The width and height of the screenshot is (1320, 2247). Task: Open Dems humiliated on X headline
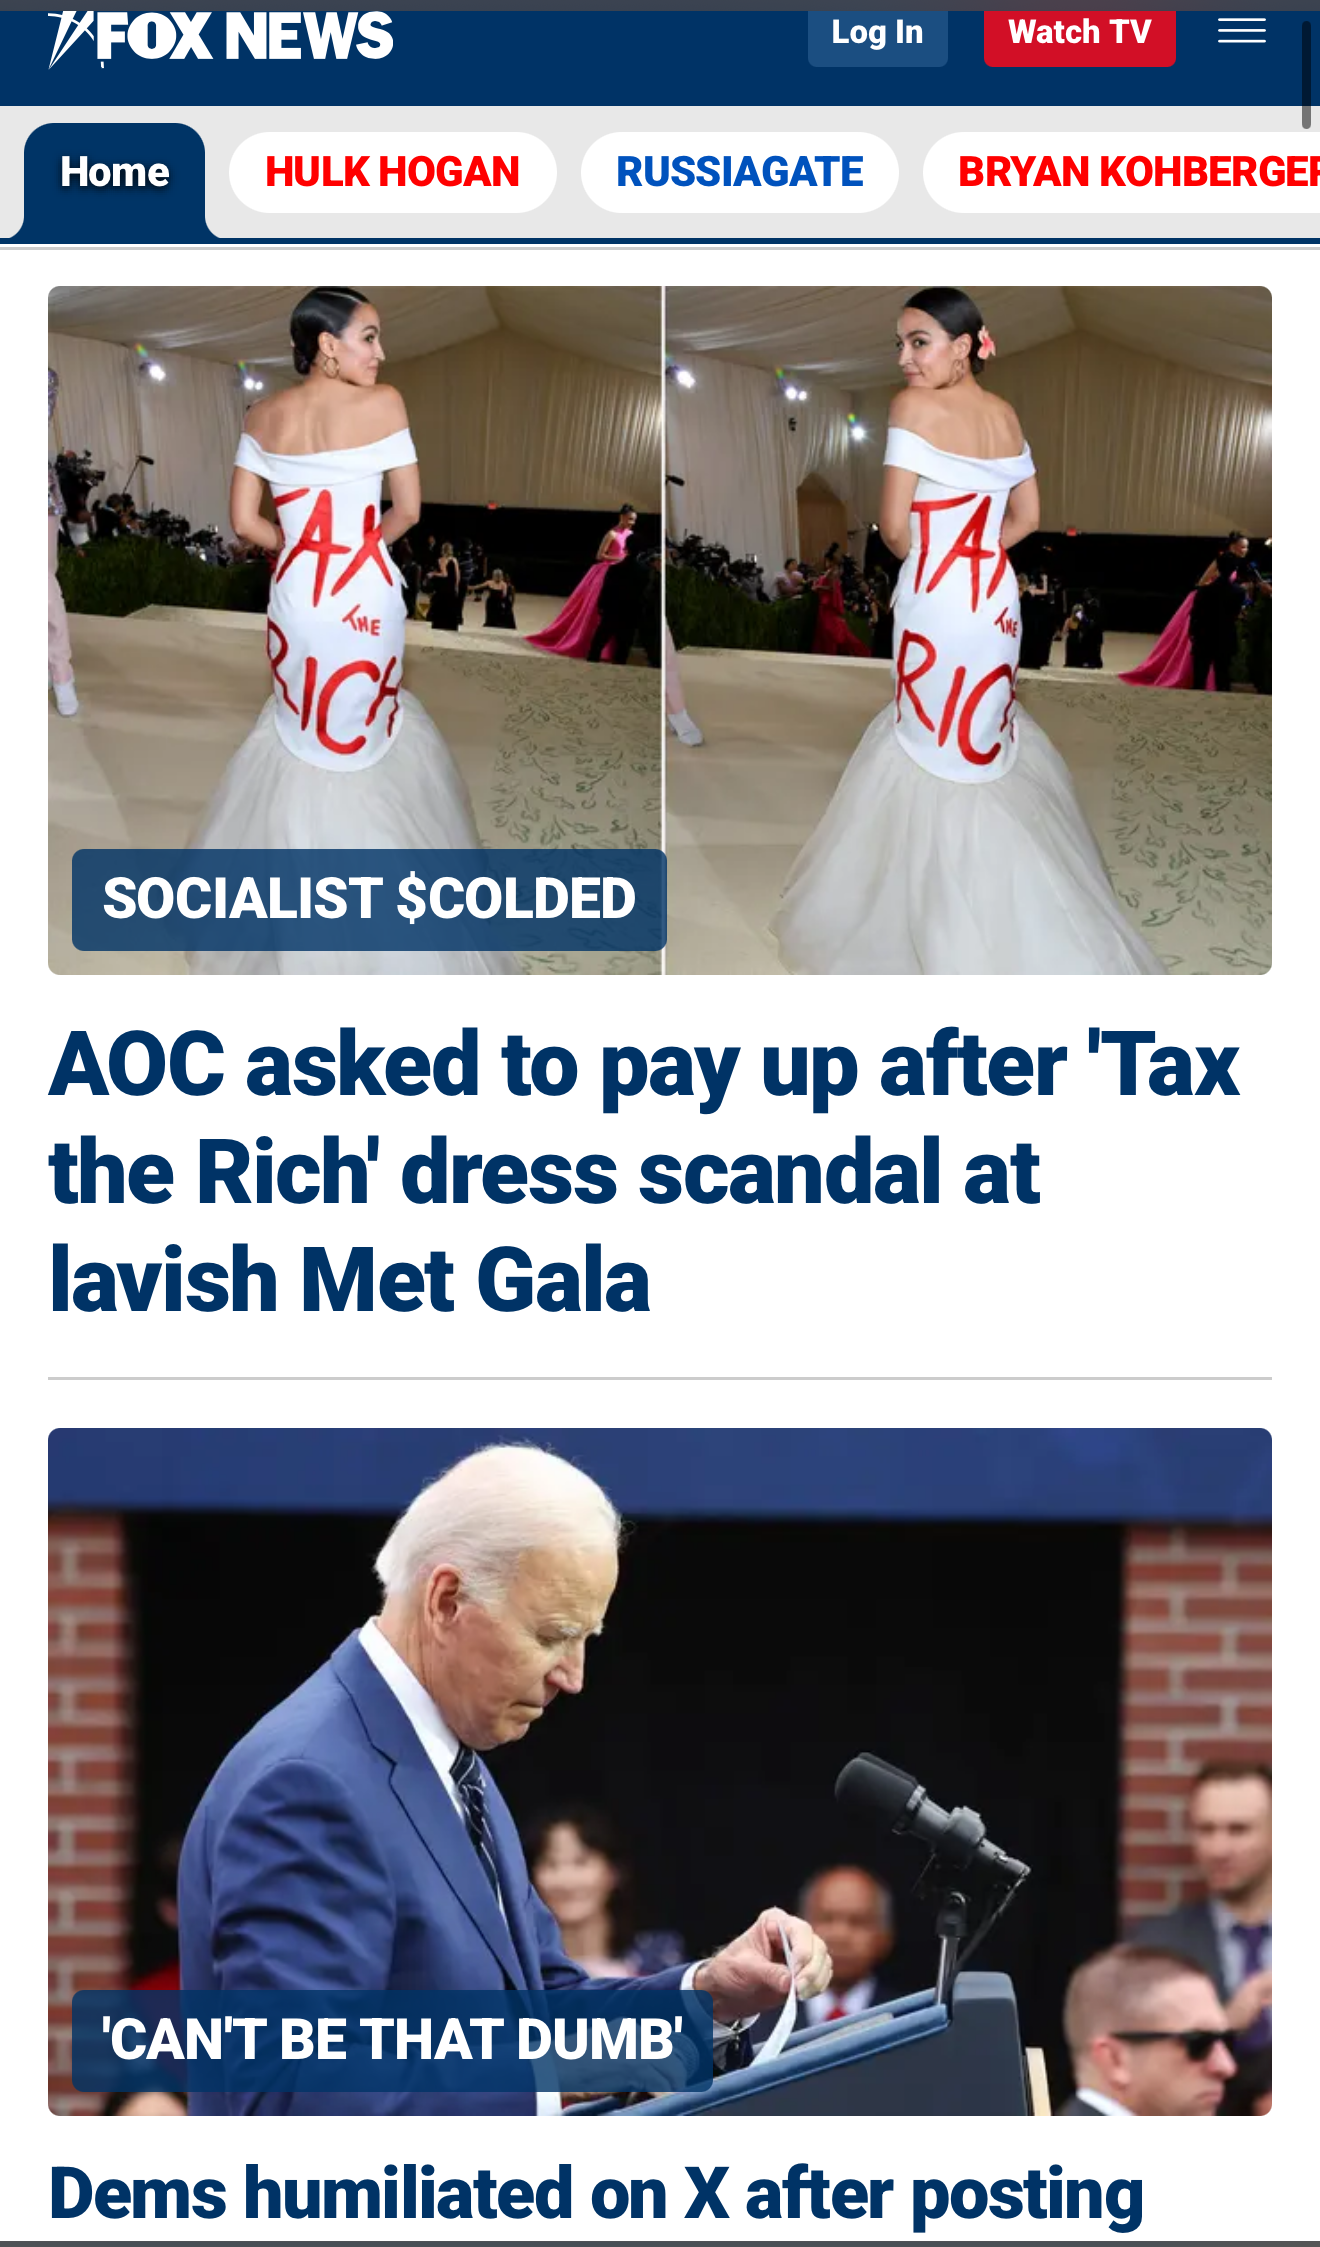[596, 2196]
